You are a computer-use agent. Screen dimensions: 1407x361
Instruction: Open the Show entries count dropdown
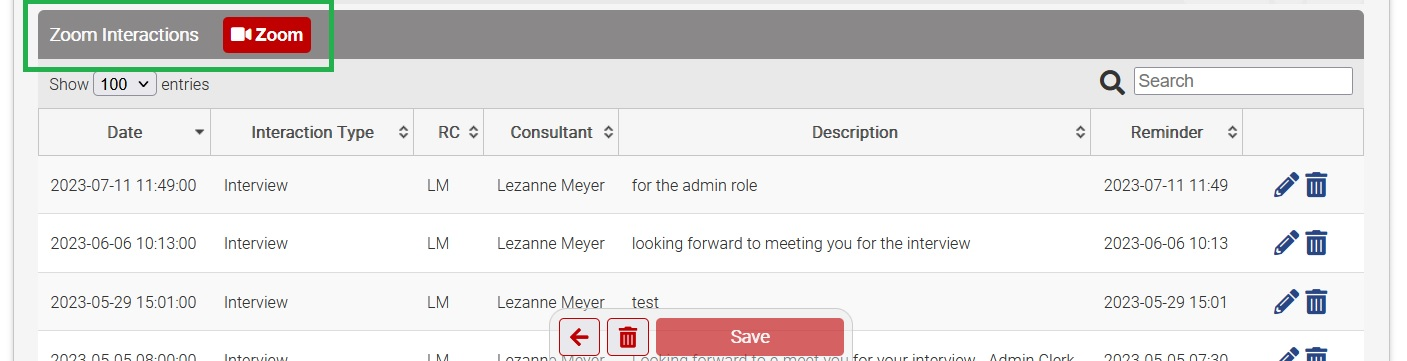tap(125, 84)
